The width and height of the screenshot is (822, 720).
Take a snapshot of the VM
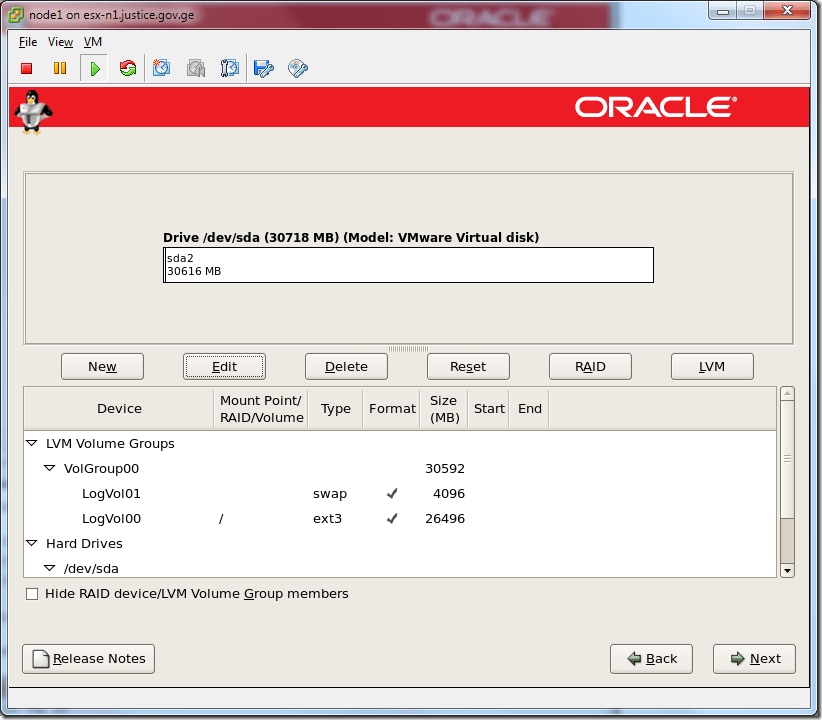(x=161, y=68)
